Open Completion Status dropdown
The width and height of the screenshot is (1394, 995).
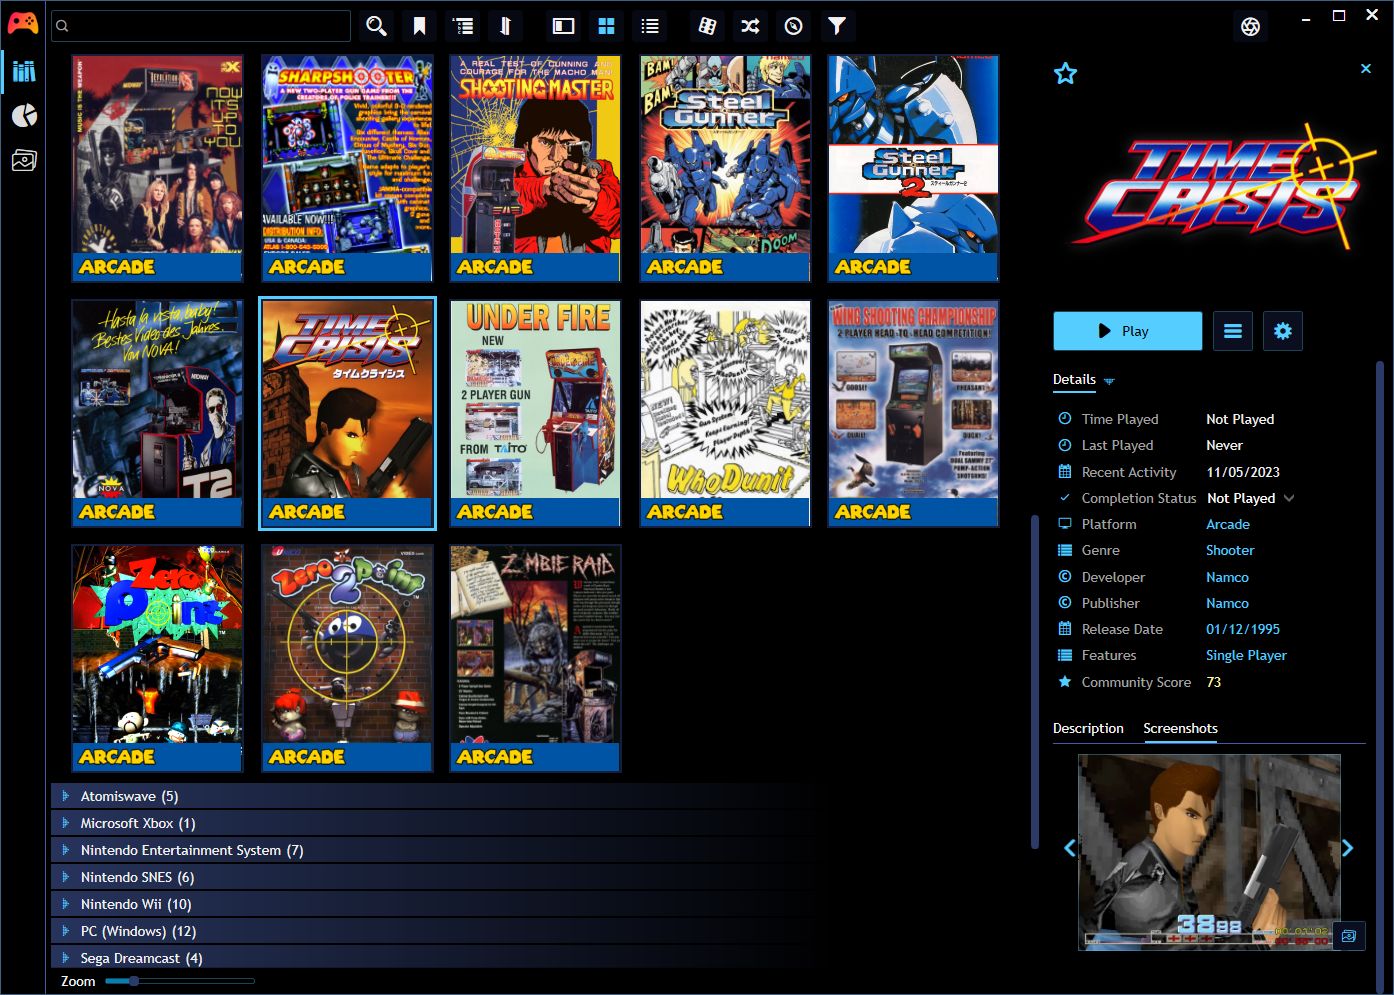click(x=1251, y=498)
